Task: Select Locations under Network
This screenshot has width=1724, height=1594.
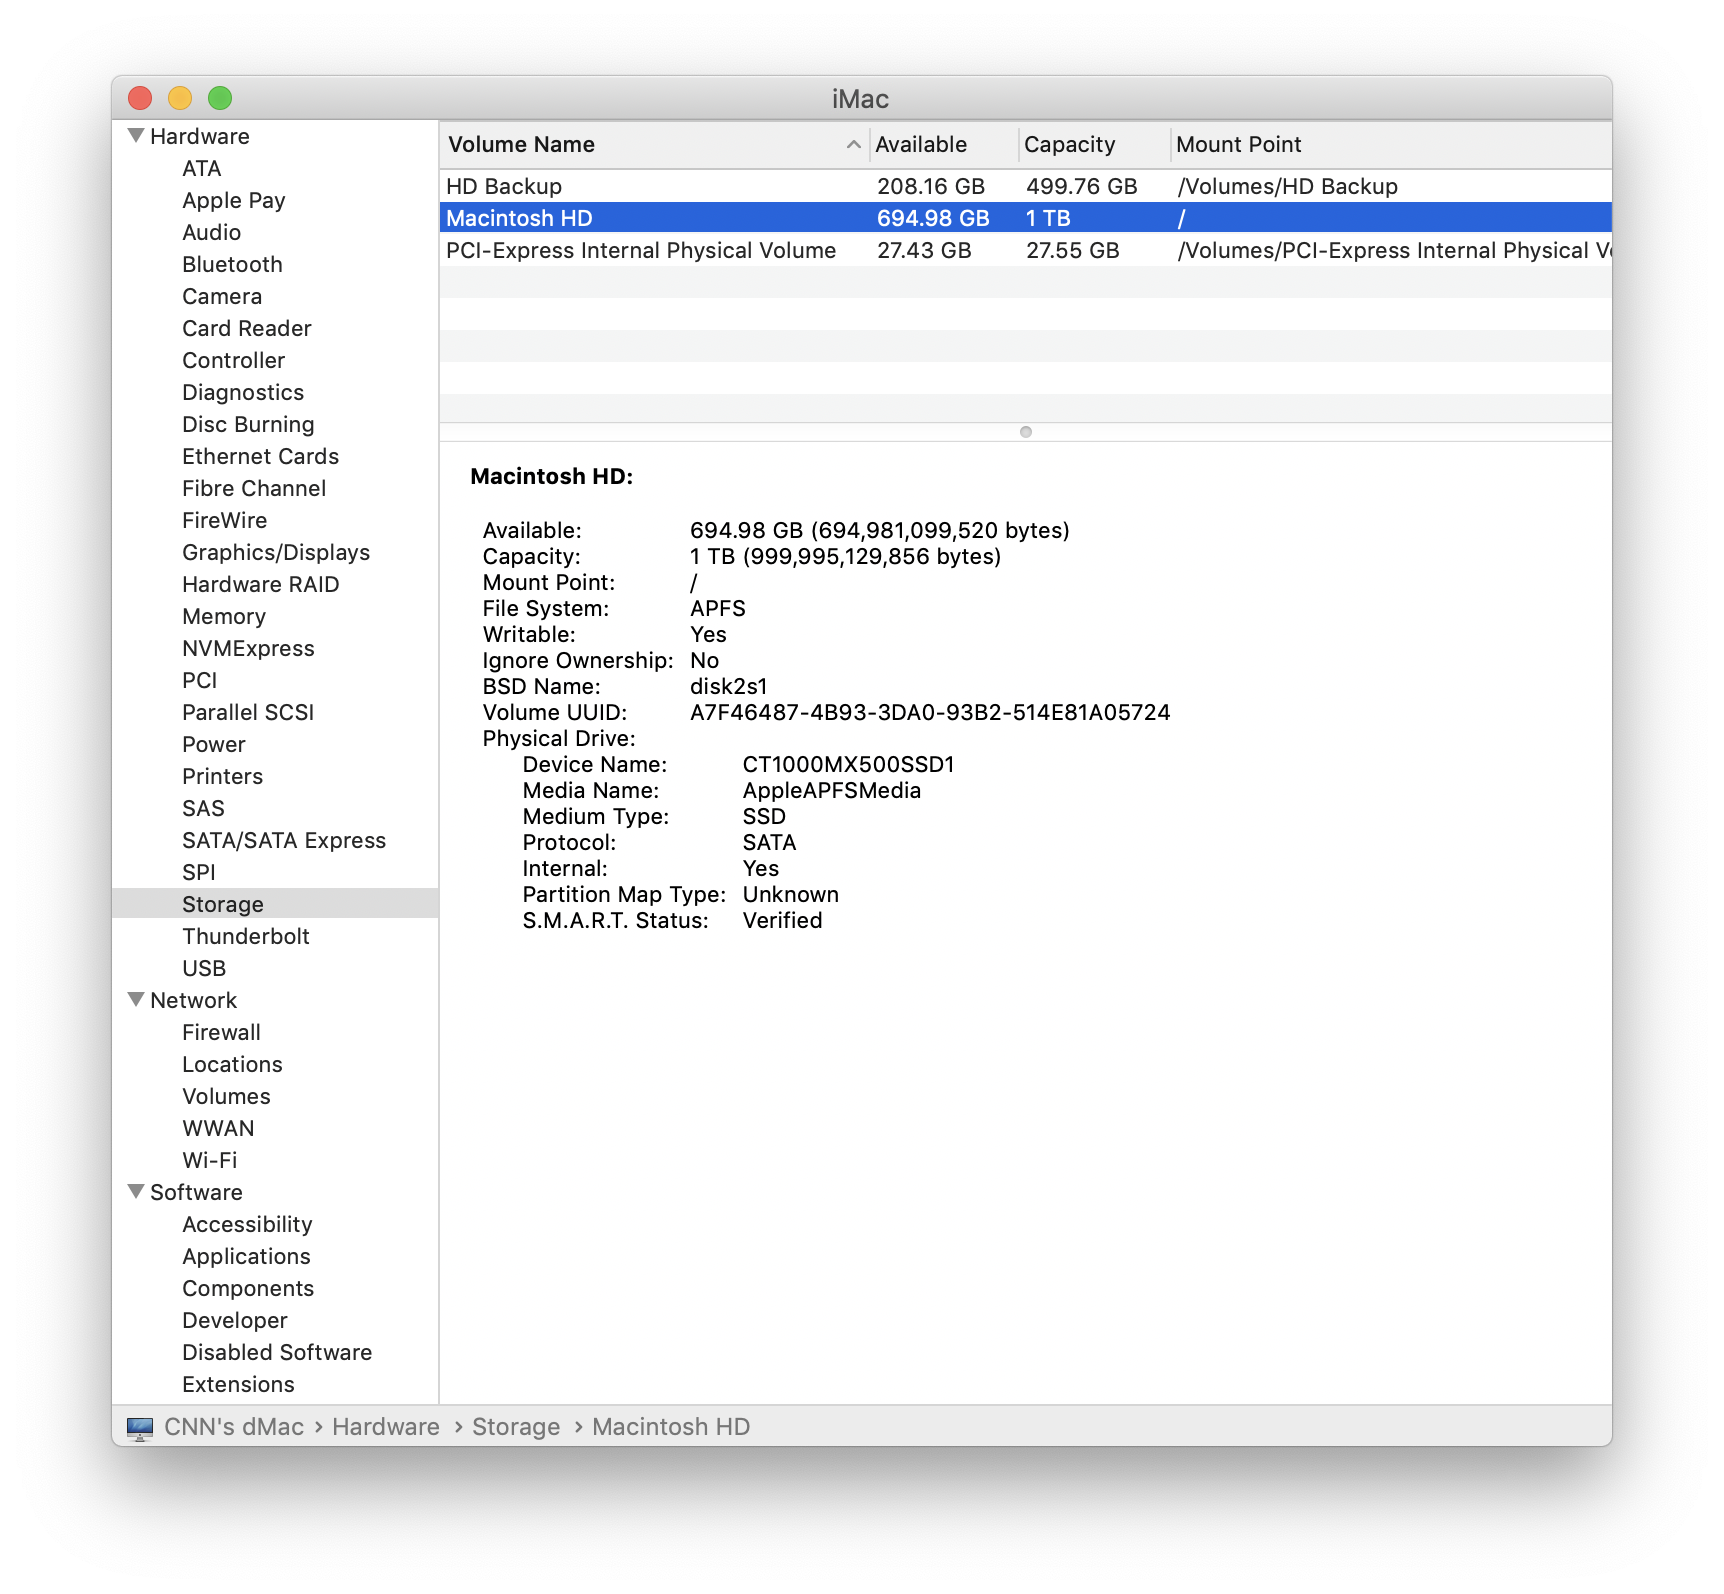Action: click(x=232, y=1064)
